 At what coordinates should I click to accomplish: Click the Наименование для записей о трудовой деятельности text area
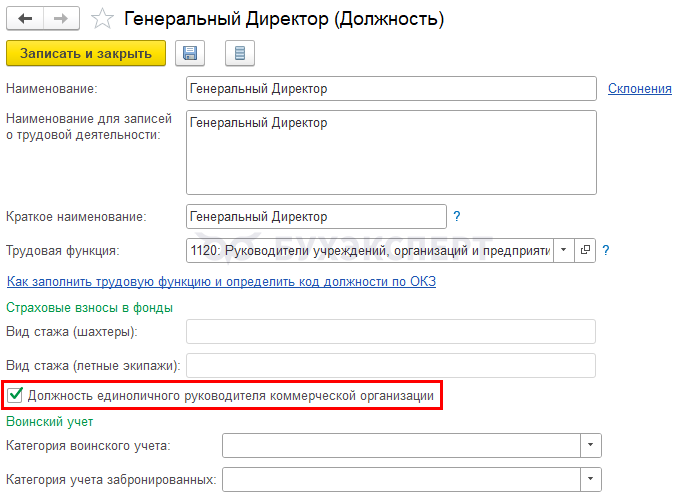391,151
